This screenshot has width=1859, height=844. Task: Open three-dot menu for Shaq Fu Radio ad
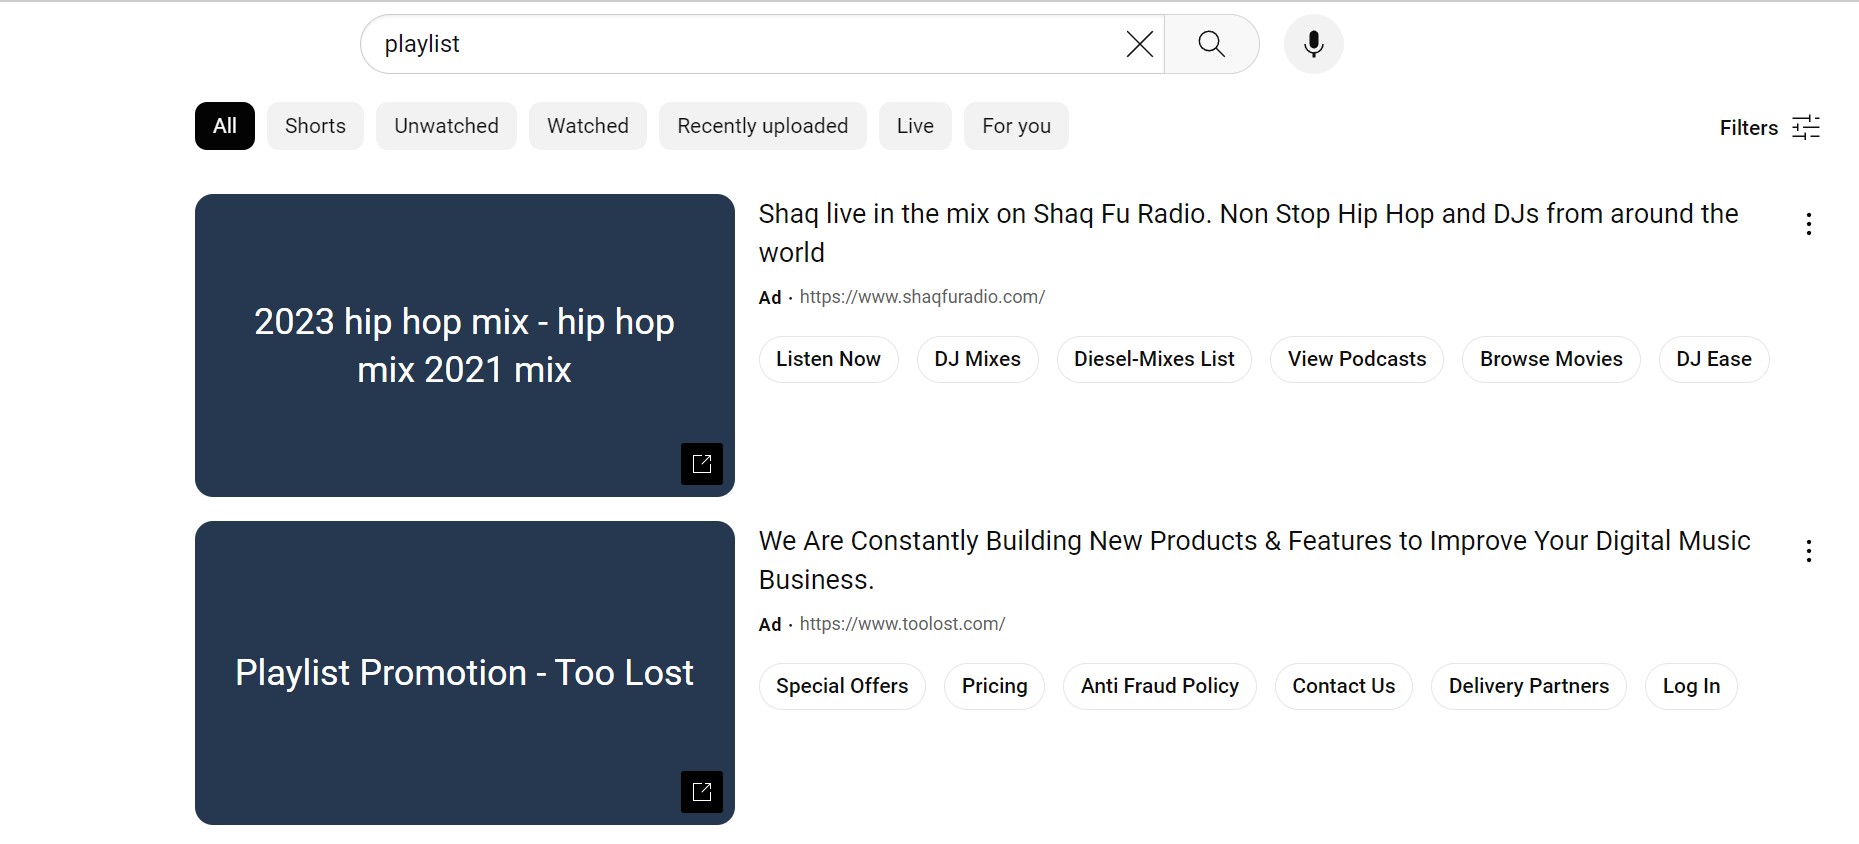[x=1809, y=224]
